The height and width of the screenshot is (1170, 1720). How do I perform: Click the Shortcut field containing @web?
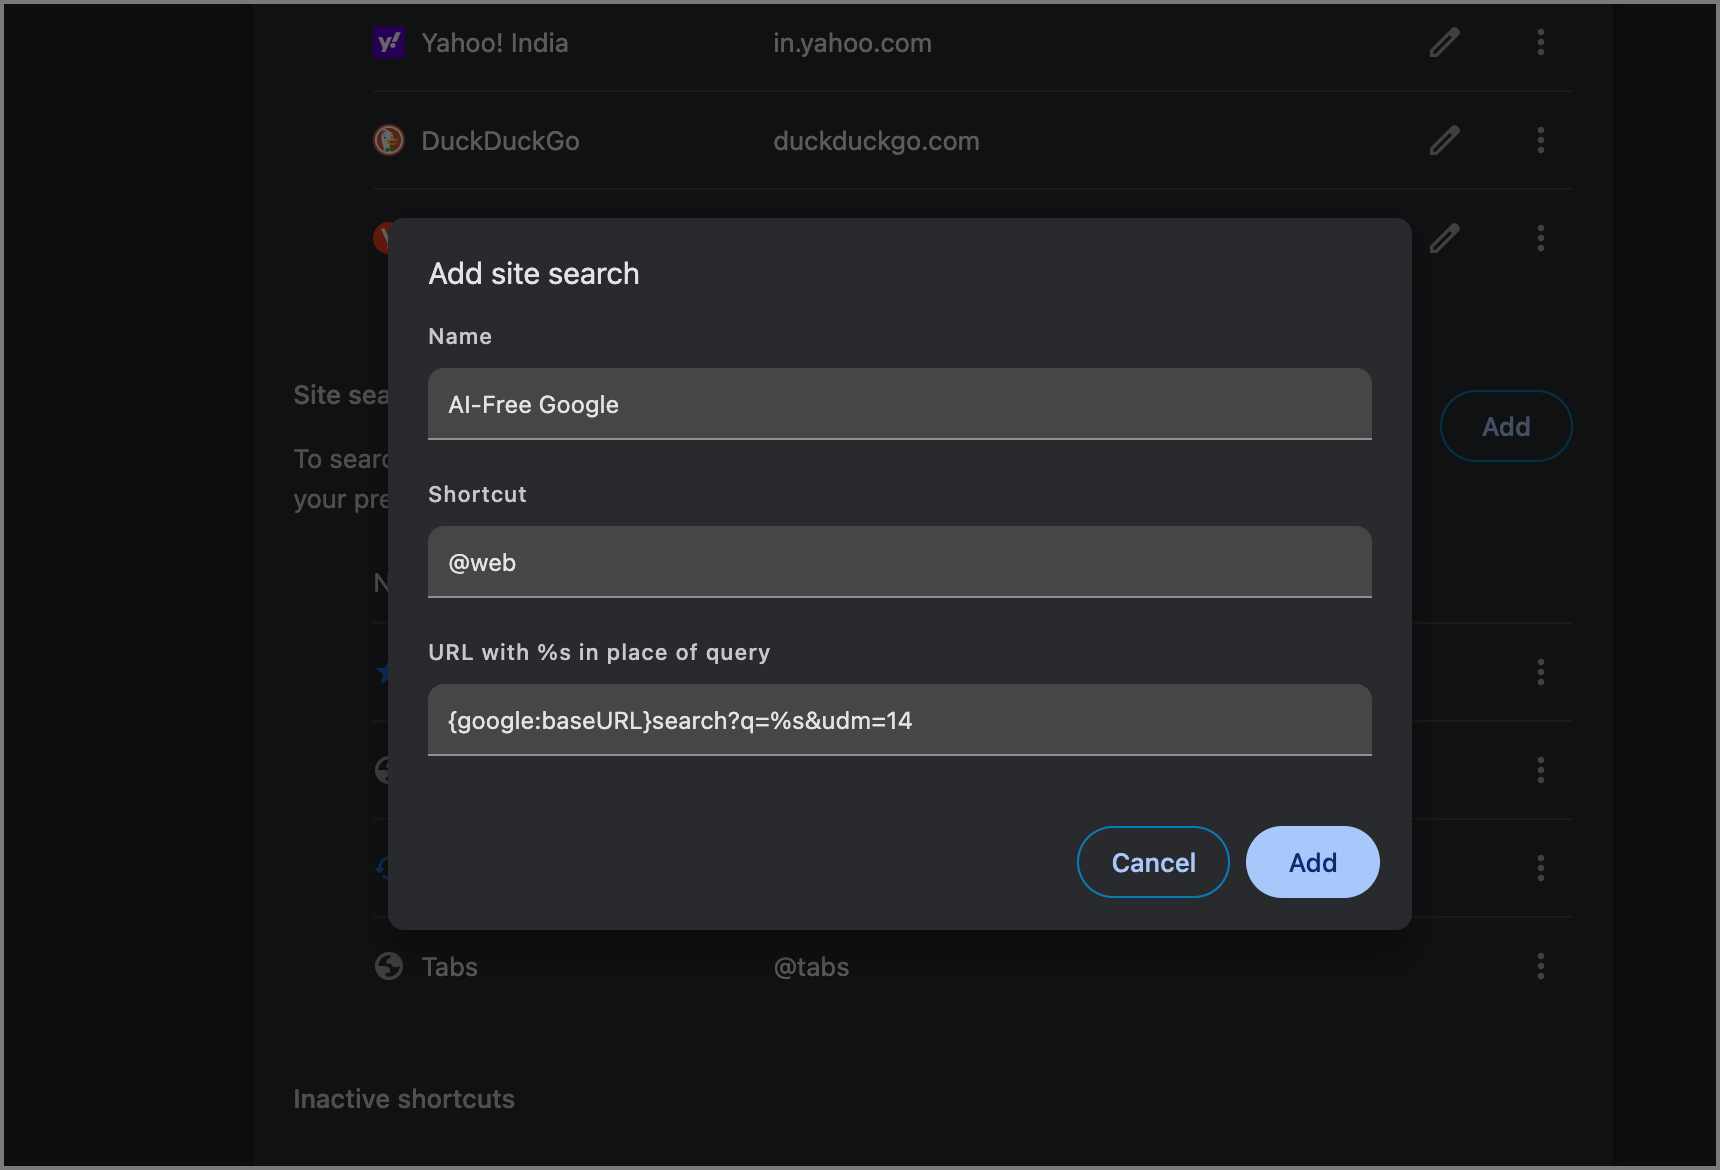click(x=899, y=562)
